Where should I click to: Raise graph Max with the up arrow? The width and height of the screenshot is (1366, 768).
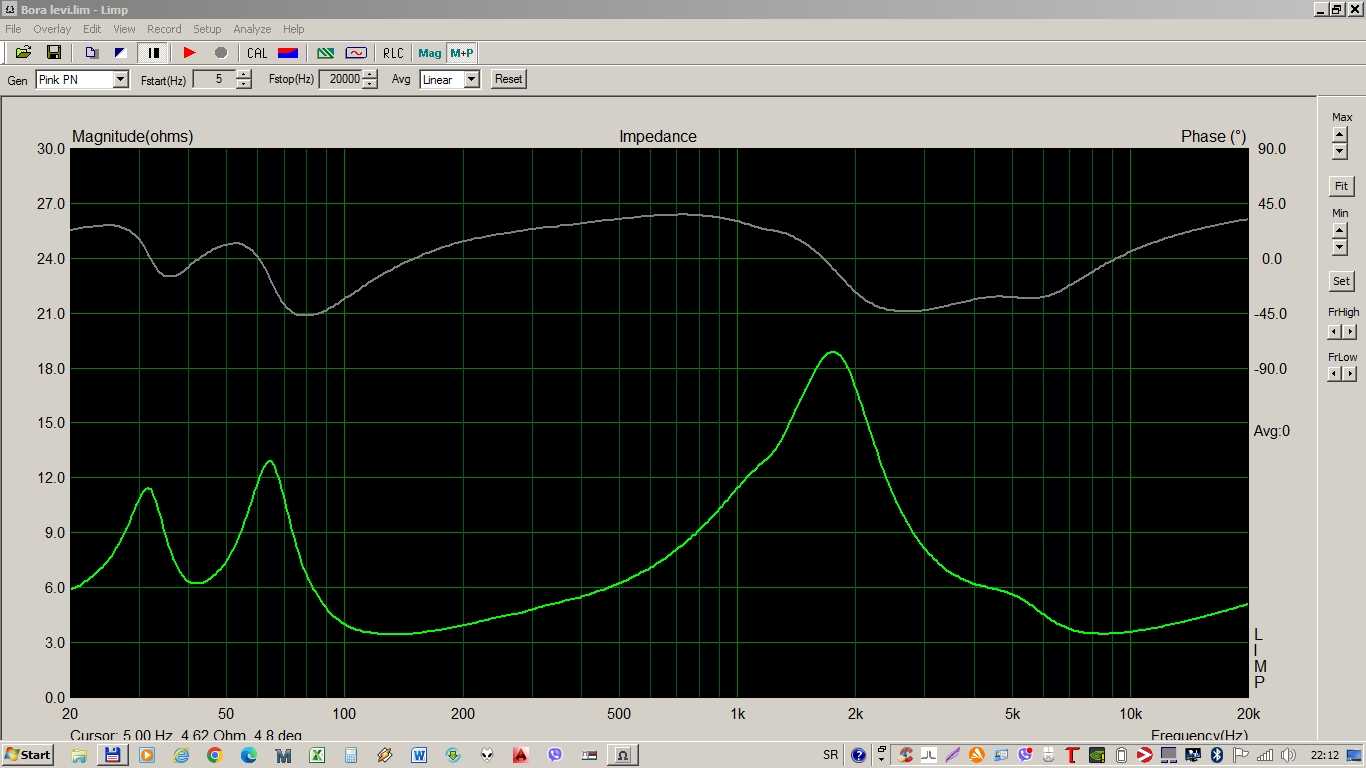pyautogui.click(x=1340, y=135)
